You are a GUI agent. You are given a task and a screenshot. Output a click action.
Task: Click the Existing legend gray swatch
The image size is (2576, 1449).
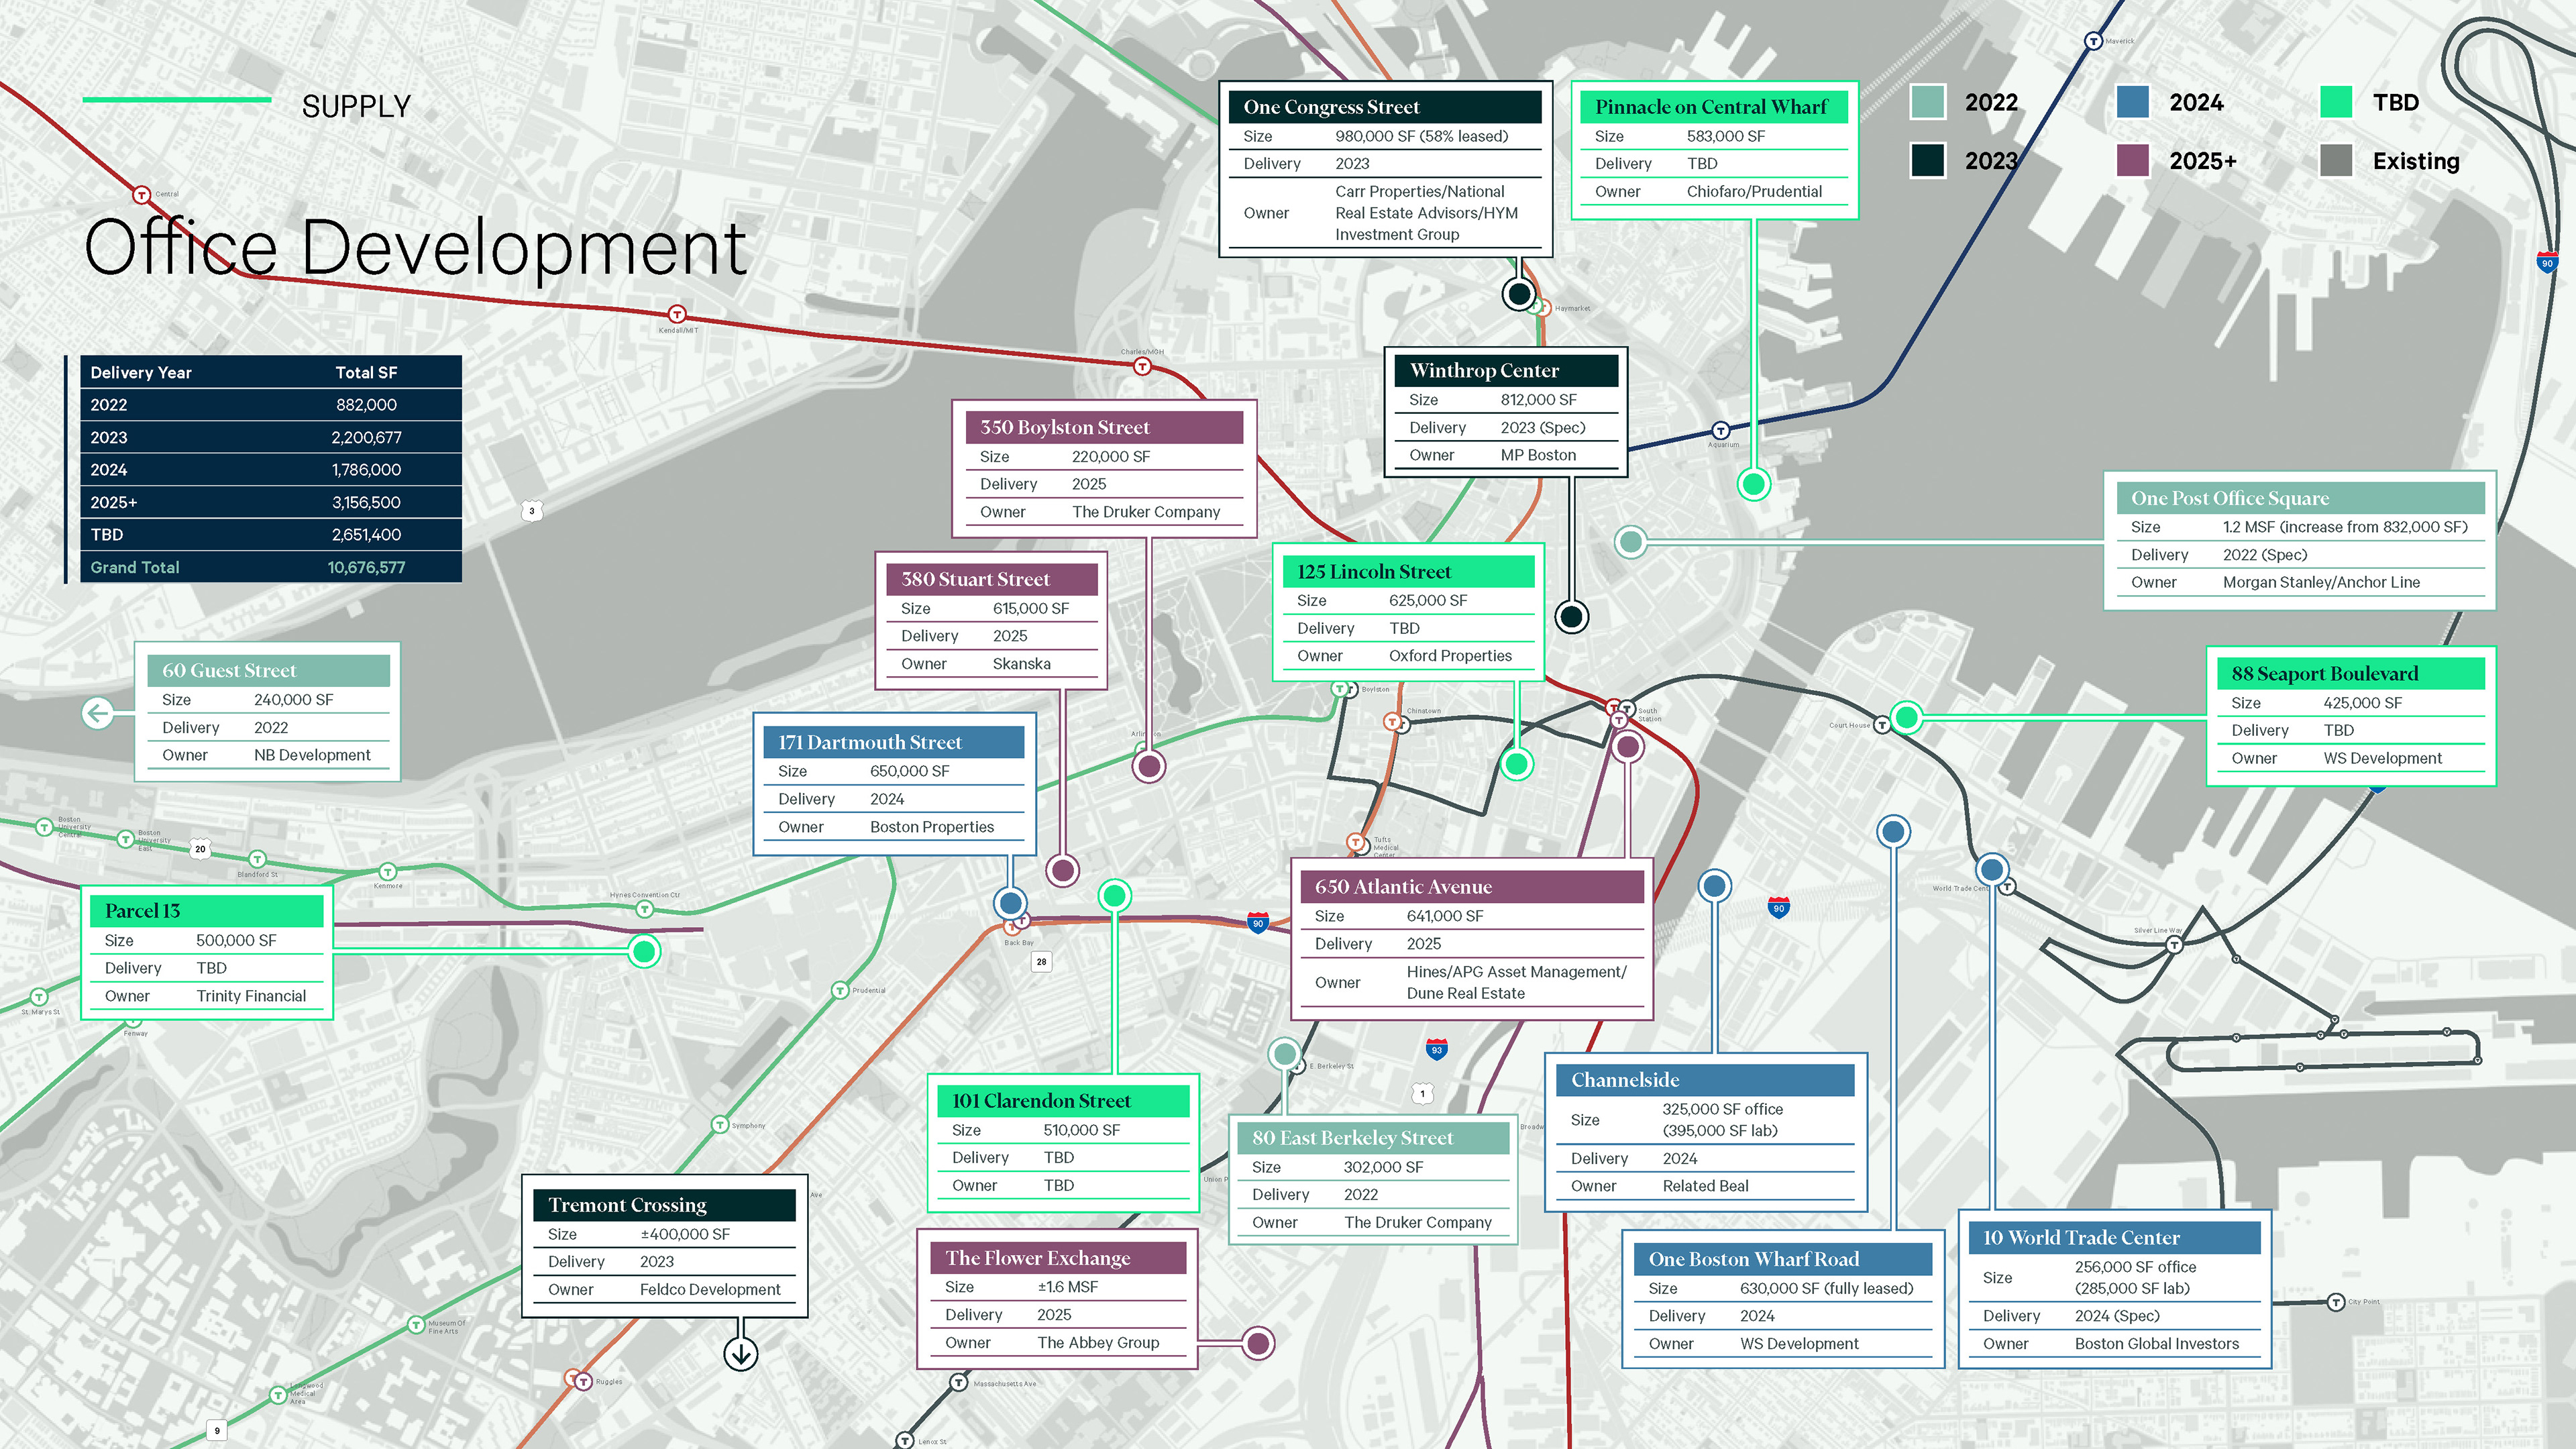point(2336,160)
